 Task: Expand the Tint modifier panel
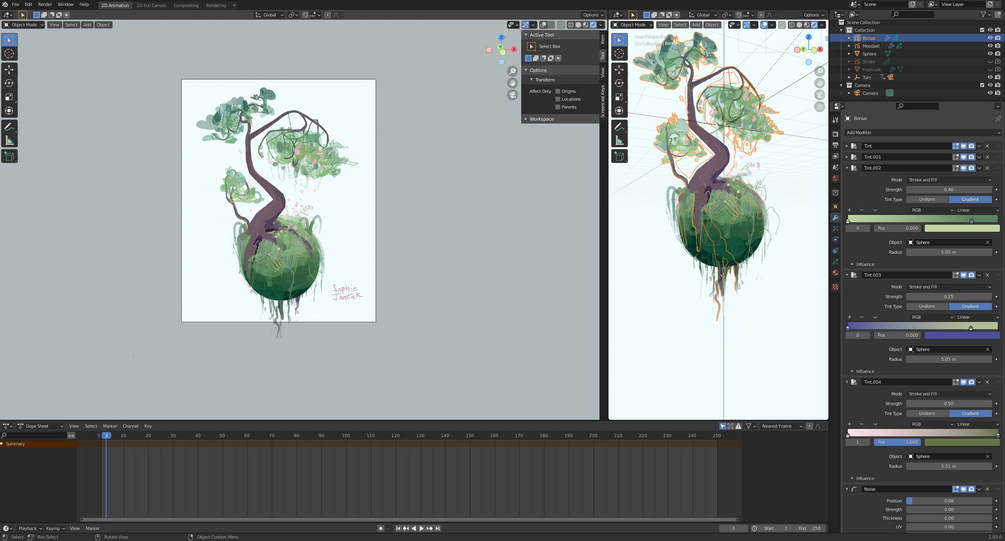click(847, 146)
